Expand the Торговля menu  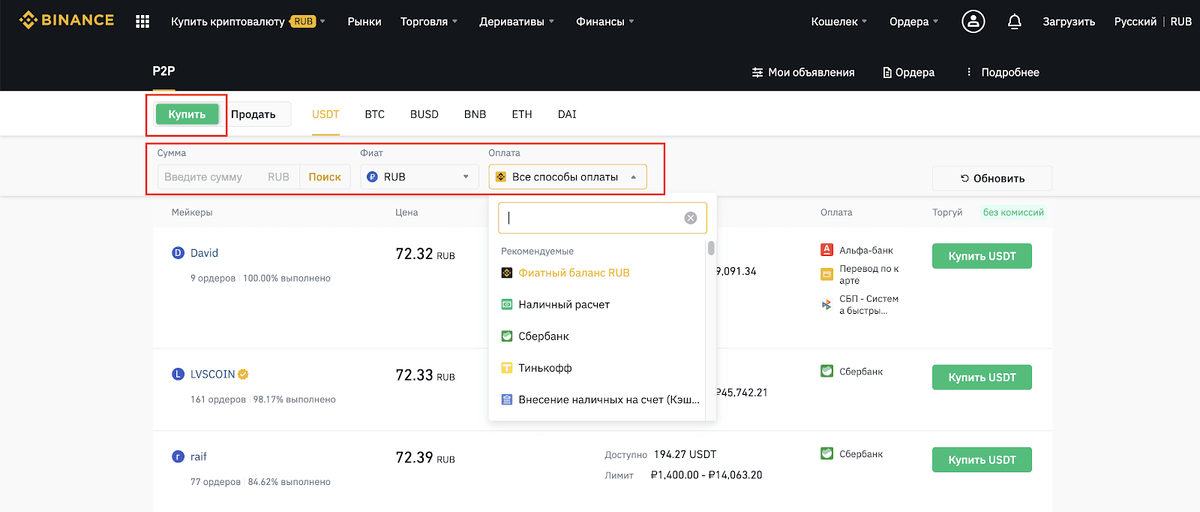pyautogui.click(x=429, y=21)
